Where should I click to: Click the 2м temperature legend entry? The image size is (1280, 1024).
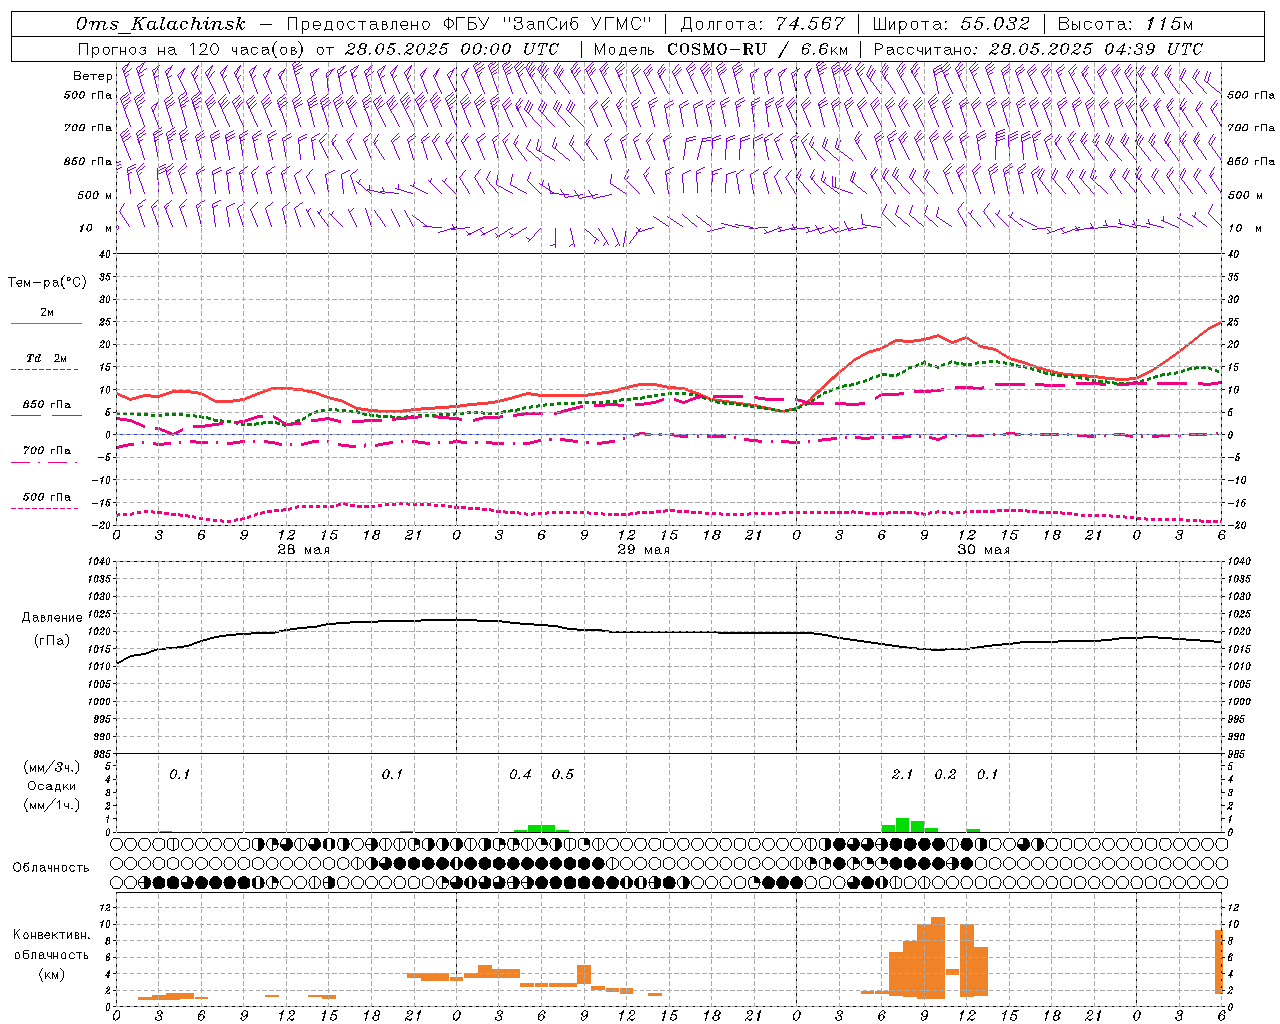(x=47, y=312)
